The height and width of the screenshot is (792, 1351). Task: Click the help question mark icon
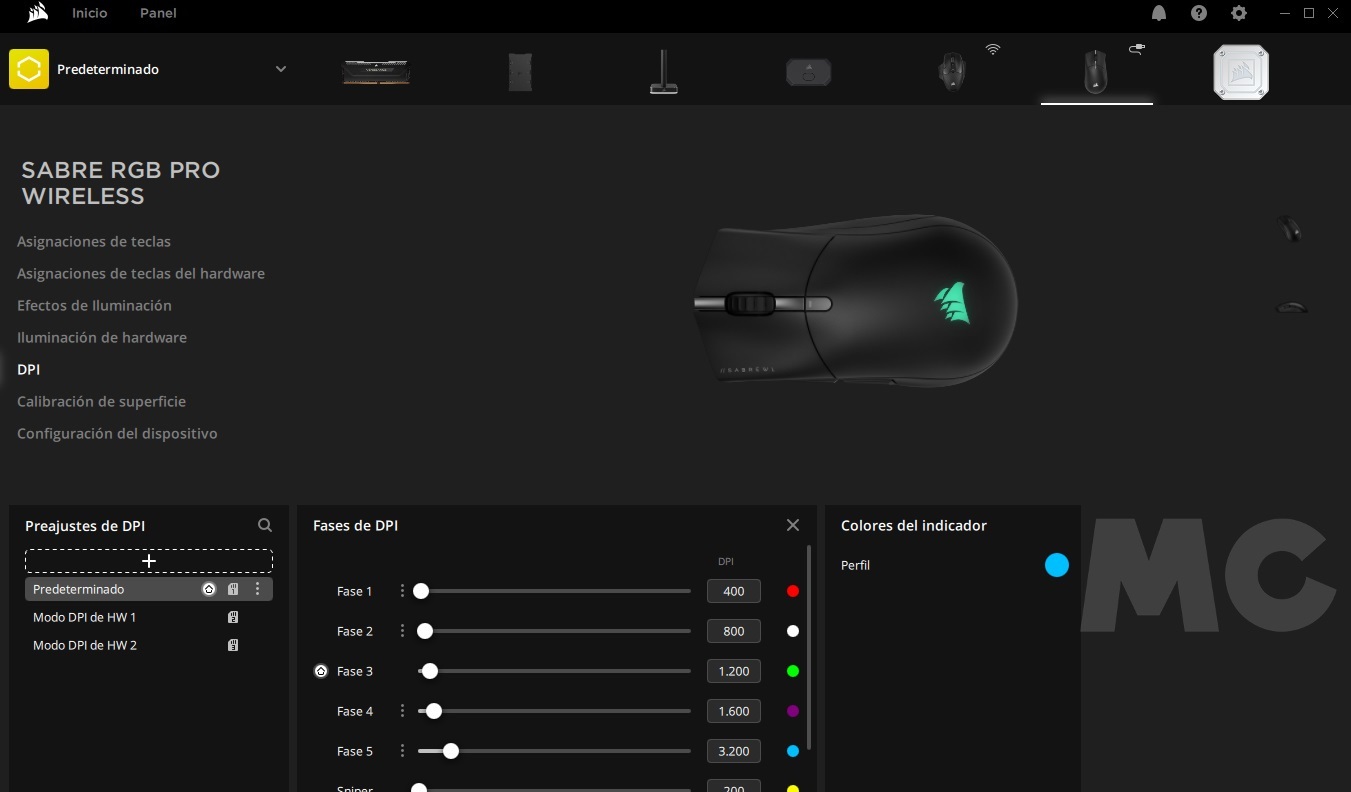pyautogui.click(x=1199, y=13)
